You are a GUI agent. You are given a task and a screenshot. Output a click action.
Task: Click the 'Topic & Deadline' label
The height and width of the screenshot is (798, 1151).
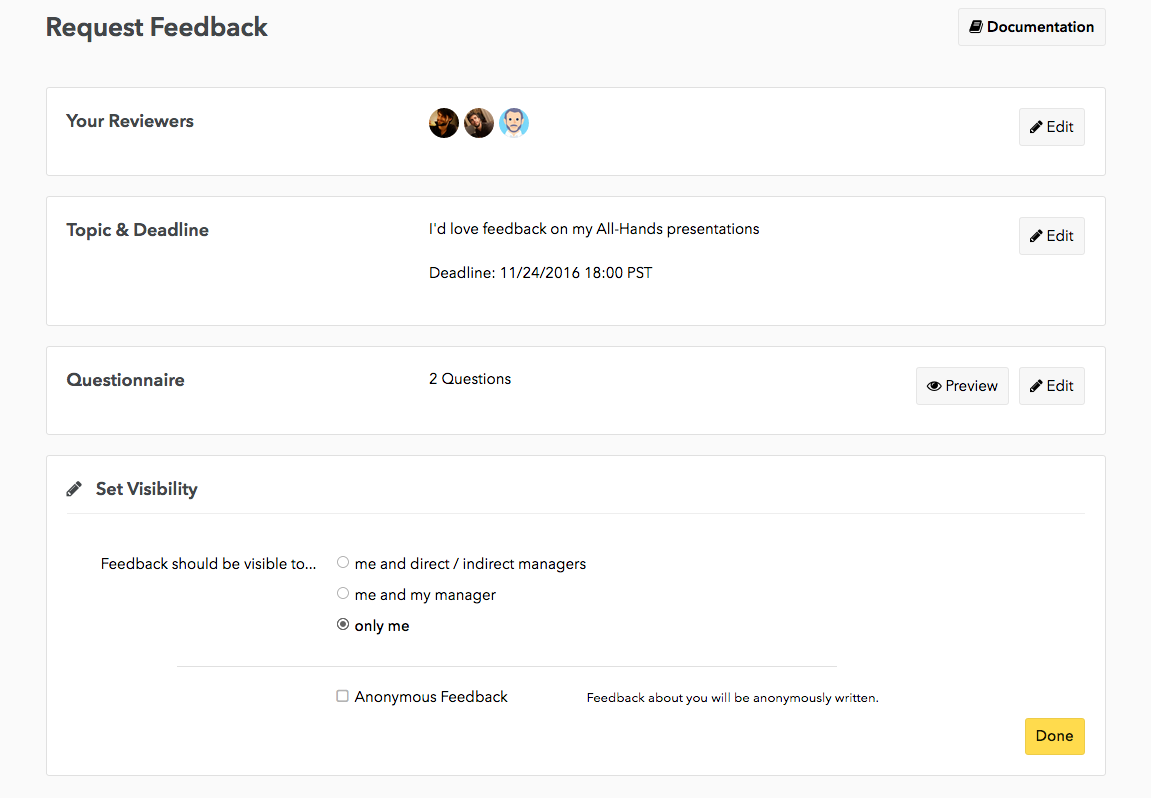pos(137,230)
